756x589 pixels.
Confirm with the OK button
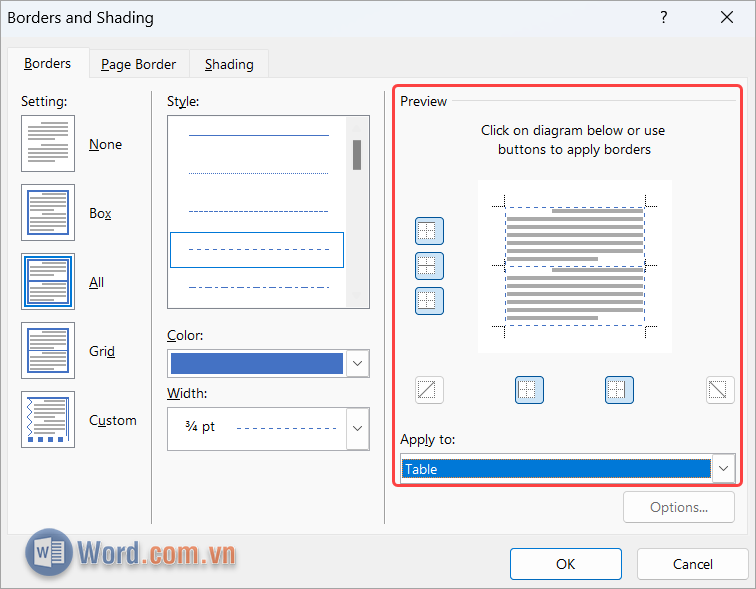566,564
